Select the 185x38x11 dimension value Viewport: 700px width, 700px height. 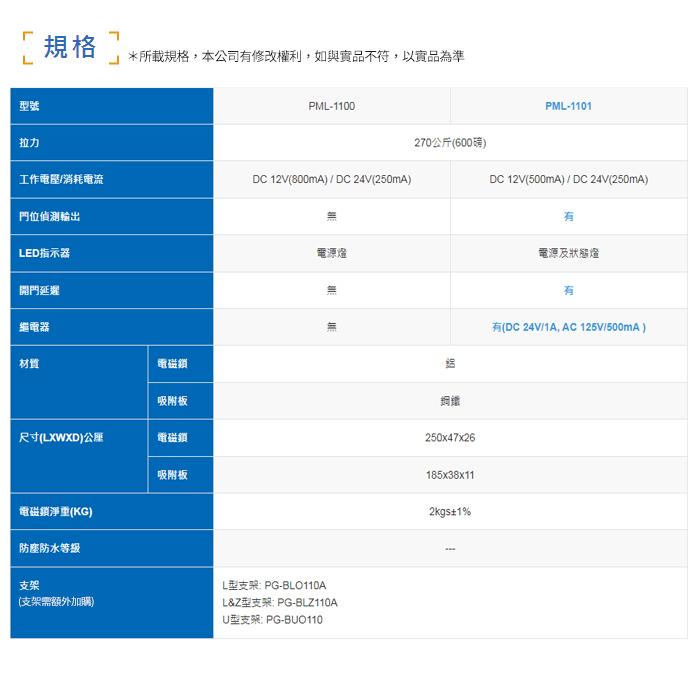coord(450,475)
